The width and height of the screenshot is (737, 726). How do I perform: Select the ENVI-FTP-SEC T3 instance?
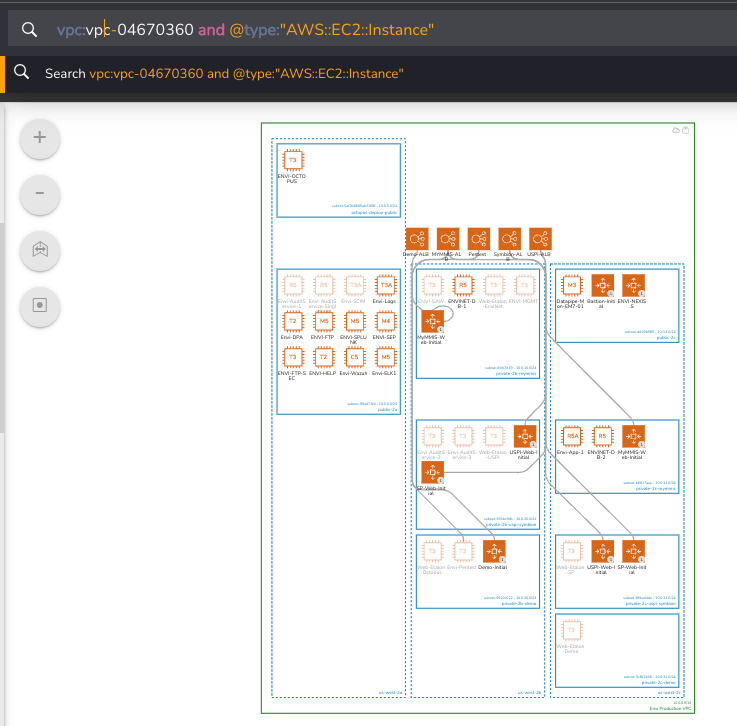293,358
